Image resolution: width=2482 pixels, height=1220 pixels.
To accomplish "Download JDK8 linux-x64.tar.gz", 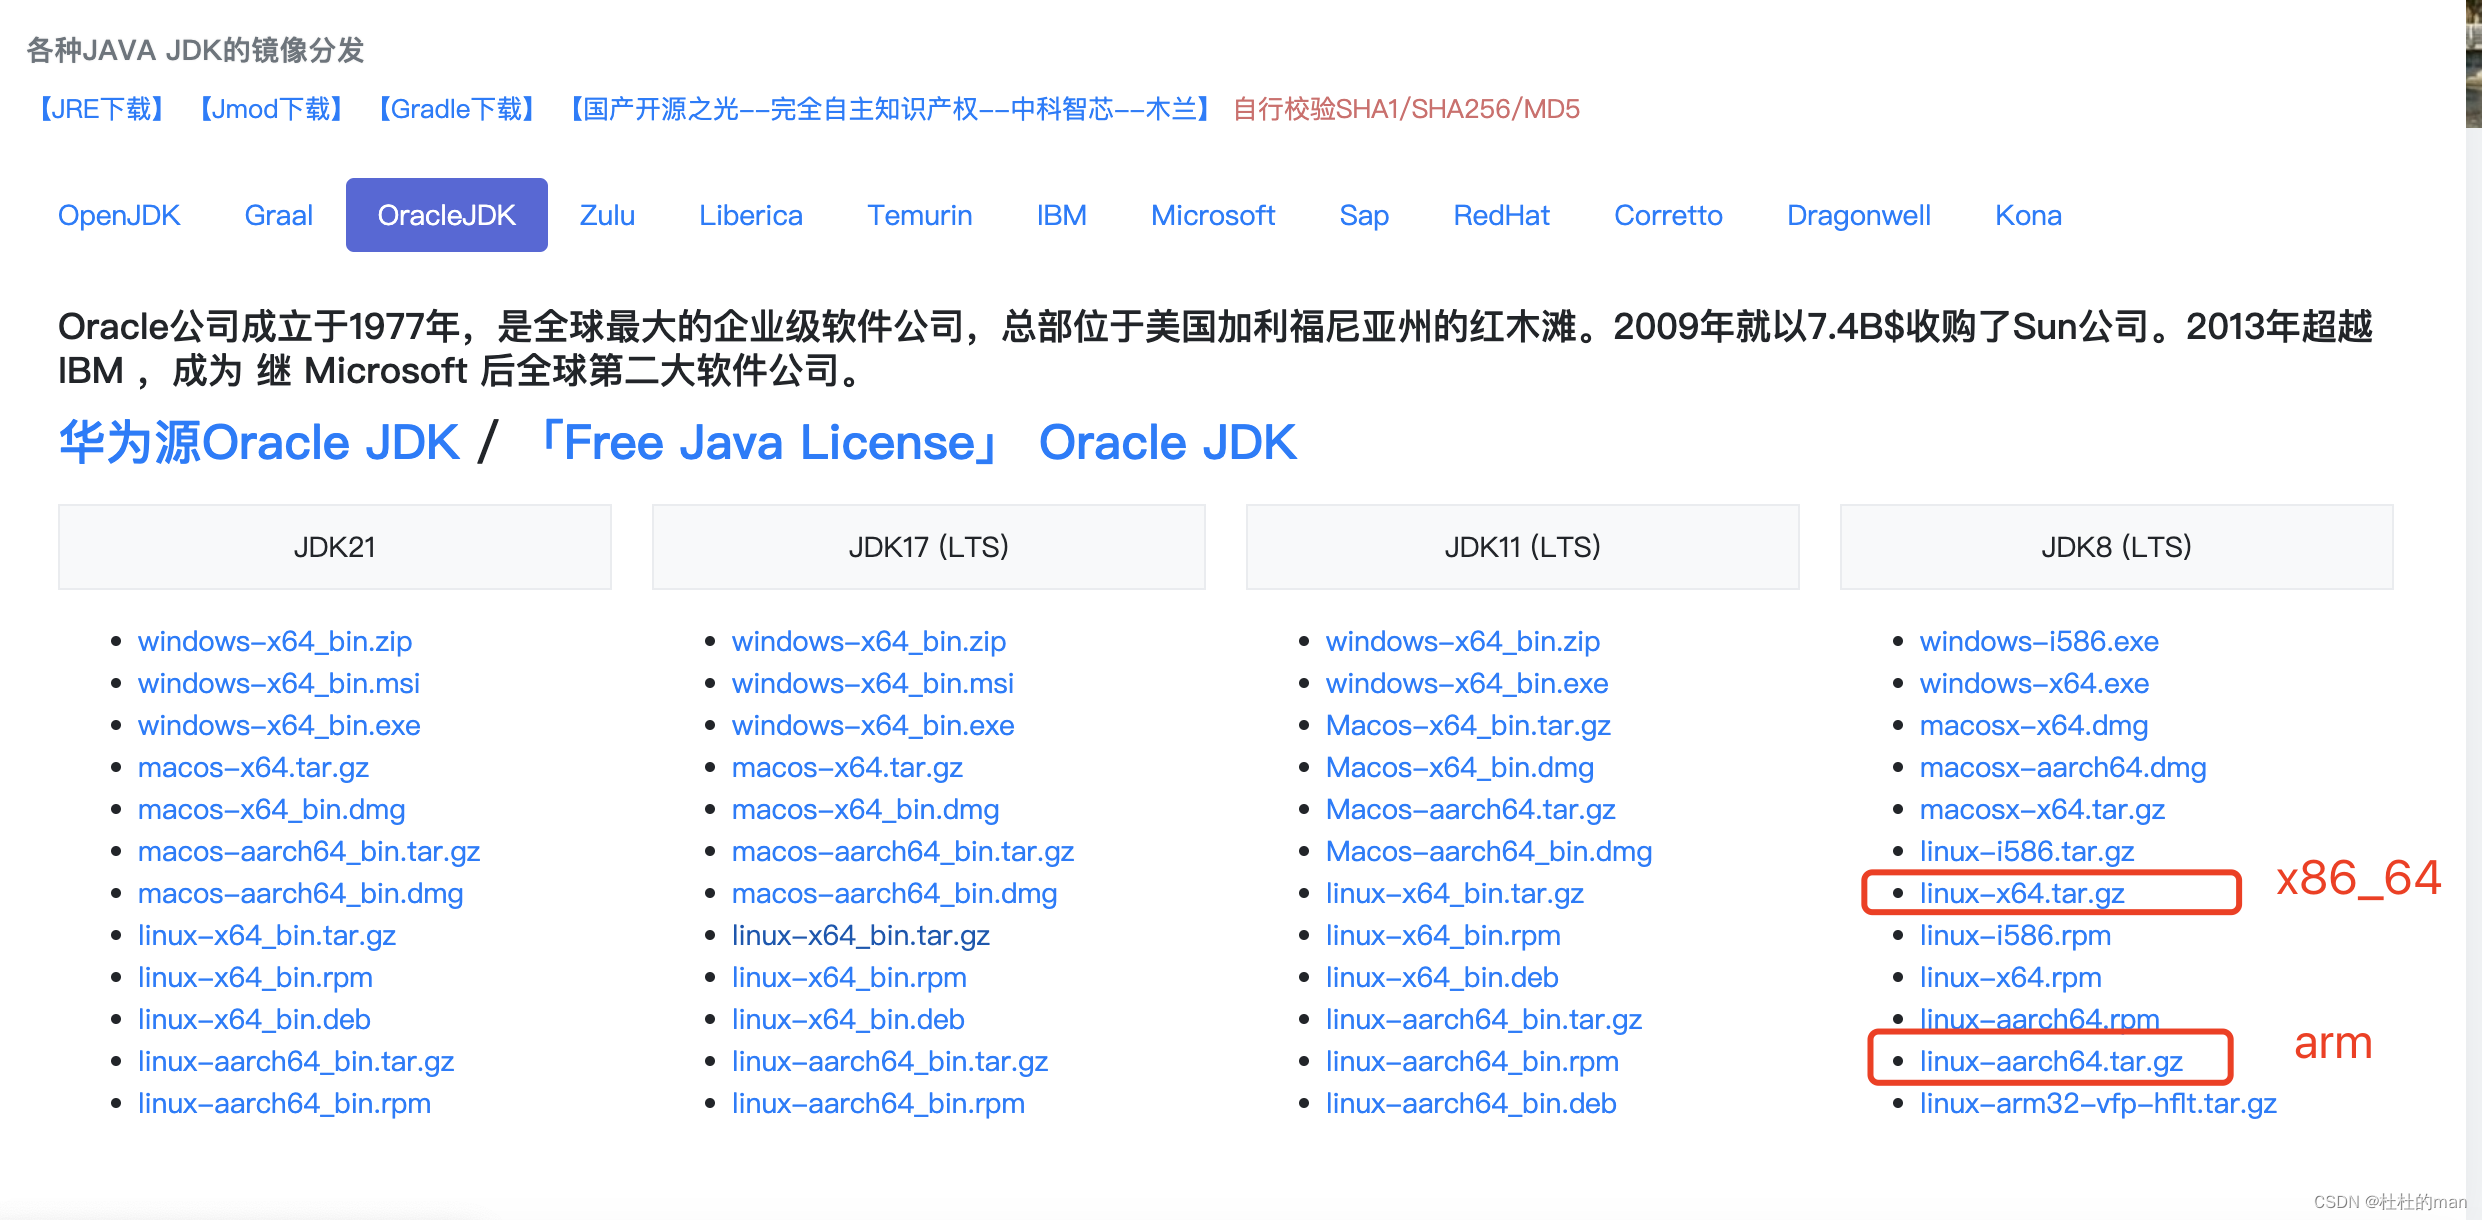I will coord(2022,893).
